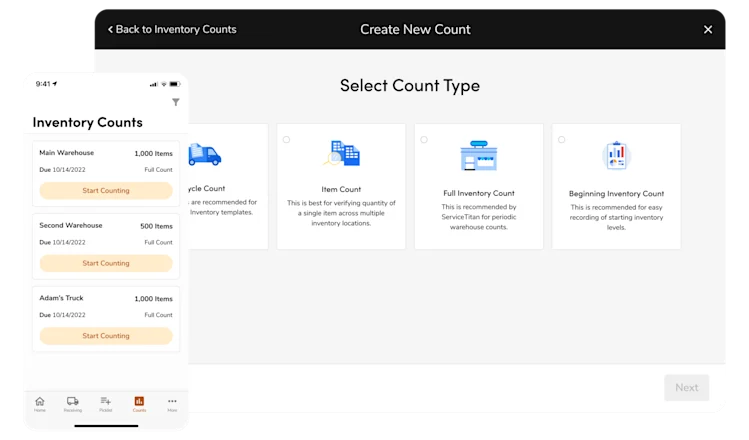Open the filter icon in mobile app

[x=176, y=102]
